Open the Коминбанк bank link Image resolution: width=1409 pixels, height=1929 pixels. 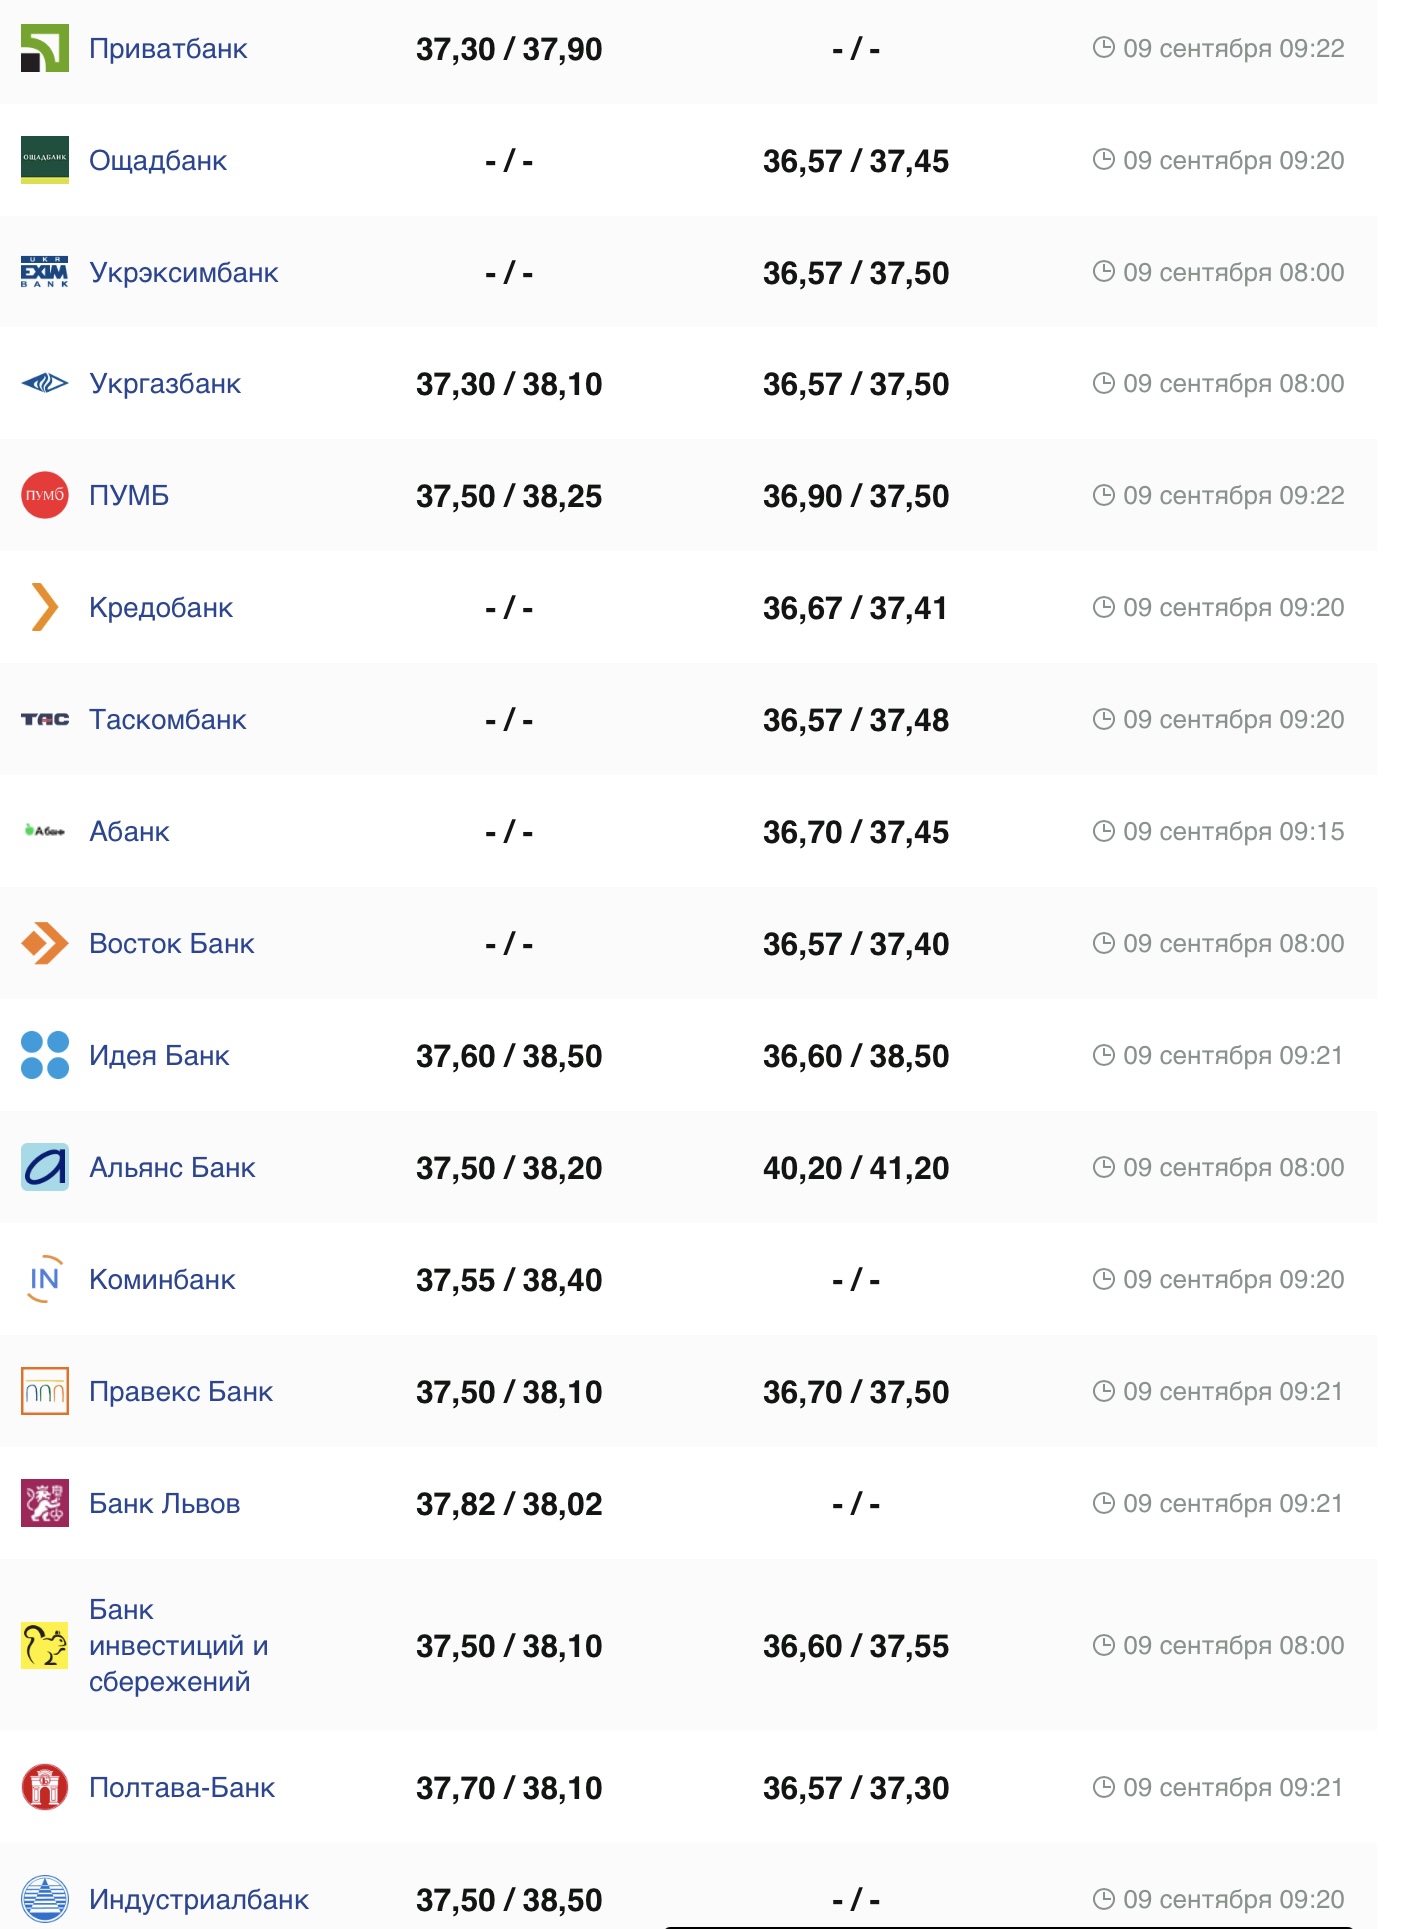click(162, 1280)
